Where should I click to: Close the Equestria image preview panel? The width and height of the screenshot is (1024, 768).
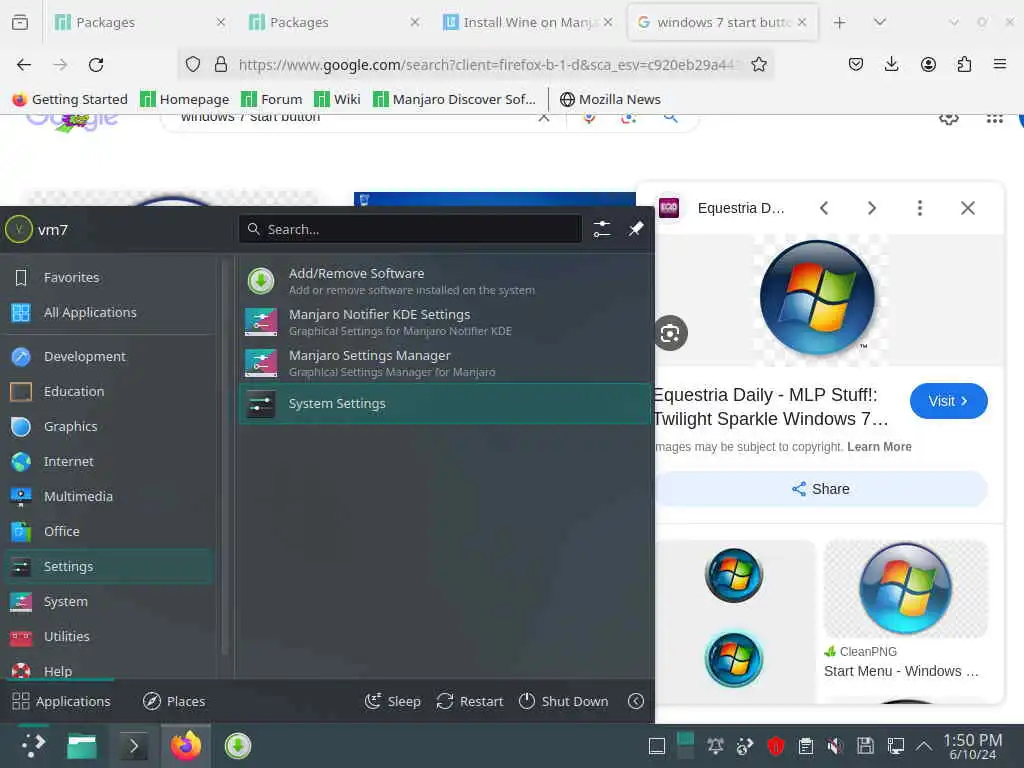[x=968, y=208]
